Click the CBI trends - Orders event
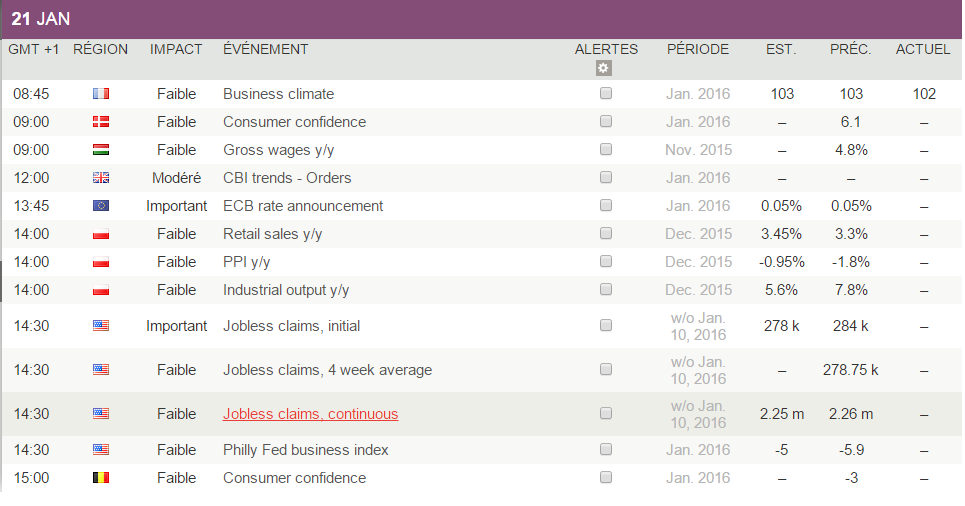The width and height of the screenshot is (965, 506). coord(287,178)
